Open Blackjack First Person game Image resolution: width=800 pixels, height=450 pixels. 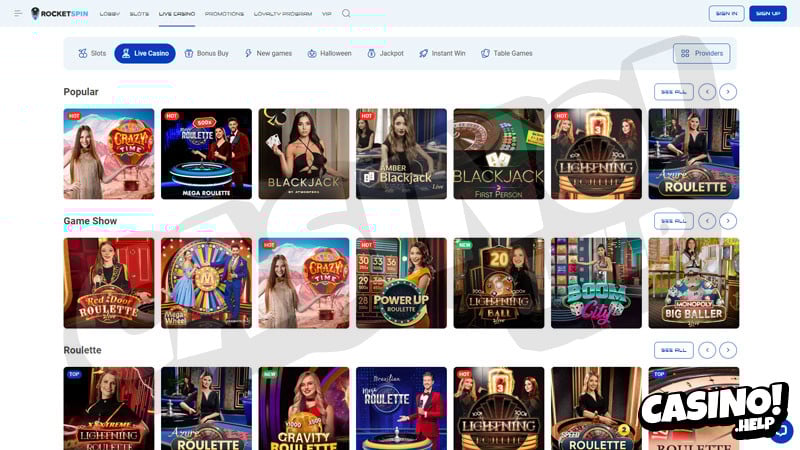tap(498, 154)
